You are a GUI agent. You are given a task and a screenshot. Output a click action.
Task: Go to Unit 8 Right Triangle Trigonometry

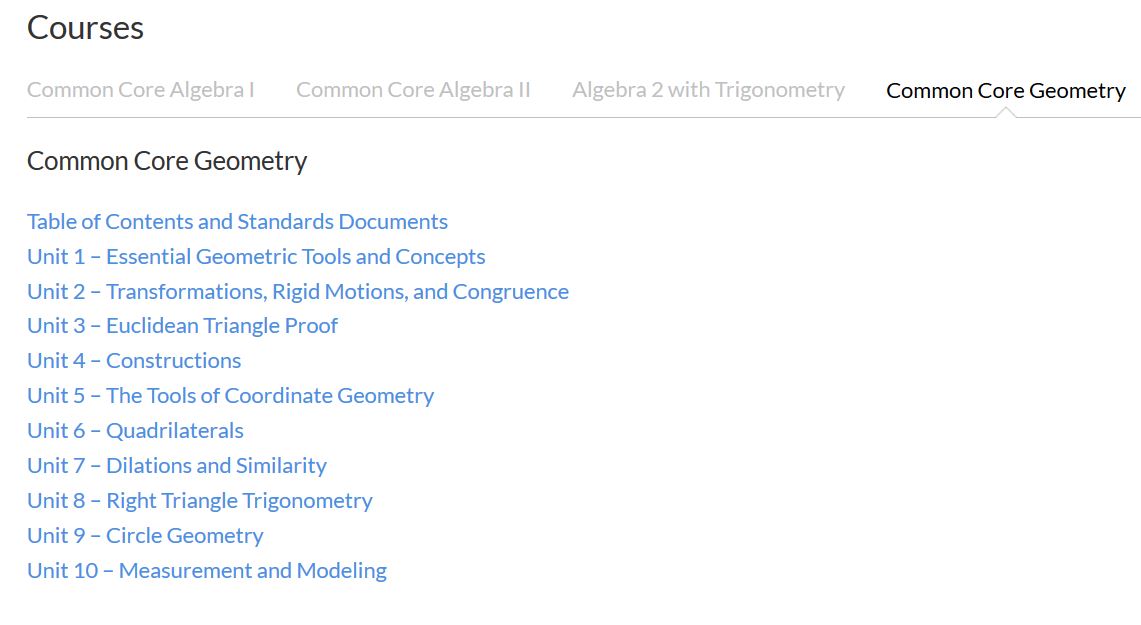pyautogui.click(x=199, y=500)
